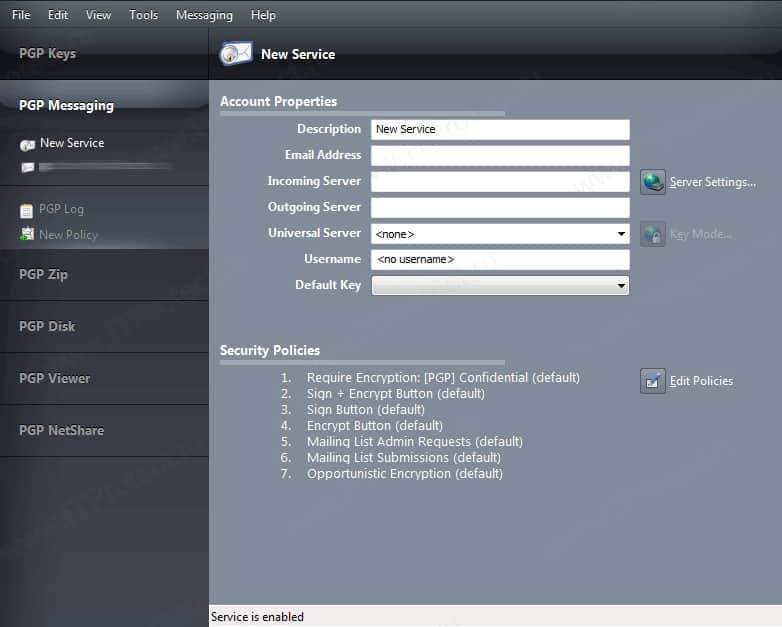Image resolution: width=782 pixels, height=627 pixels.
Task: Select policy Sign Button (default)
Action: (366, 410)
